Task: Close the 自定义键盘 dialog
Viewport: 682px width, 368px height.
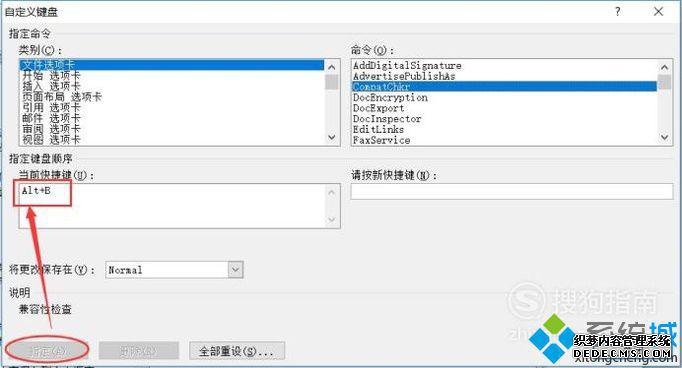Action: [659, 12]
